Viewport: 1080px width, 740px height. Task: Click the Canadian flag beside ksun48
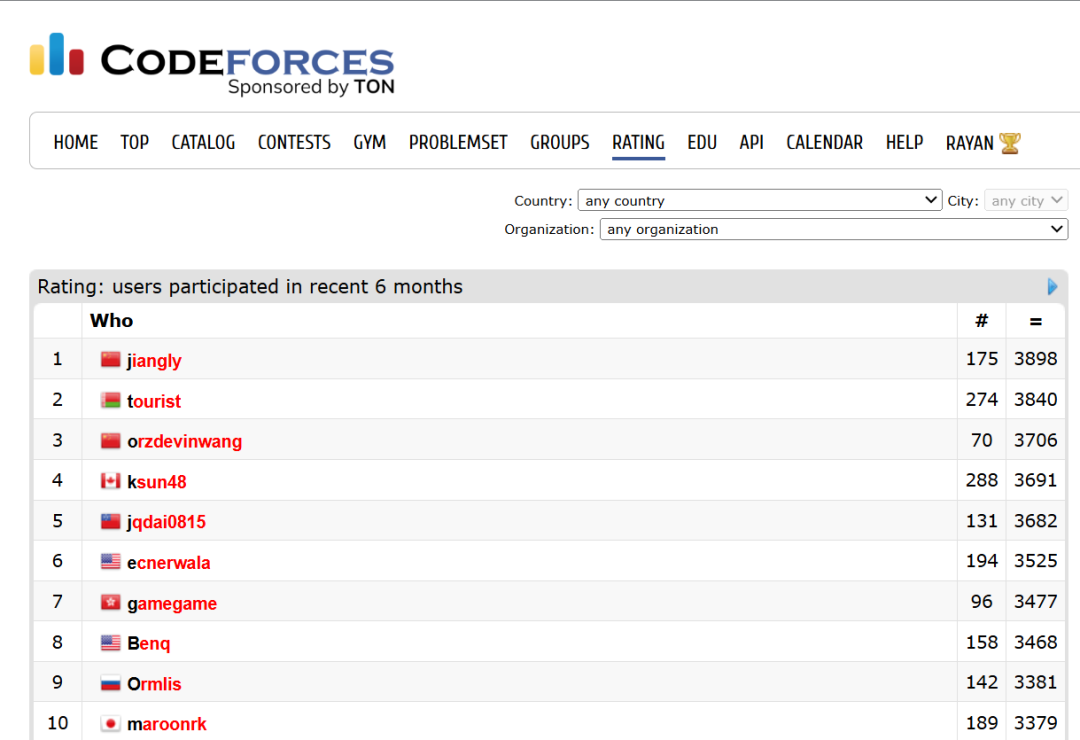pyautogui.click(x=110, y=481)
